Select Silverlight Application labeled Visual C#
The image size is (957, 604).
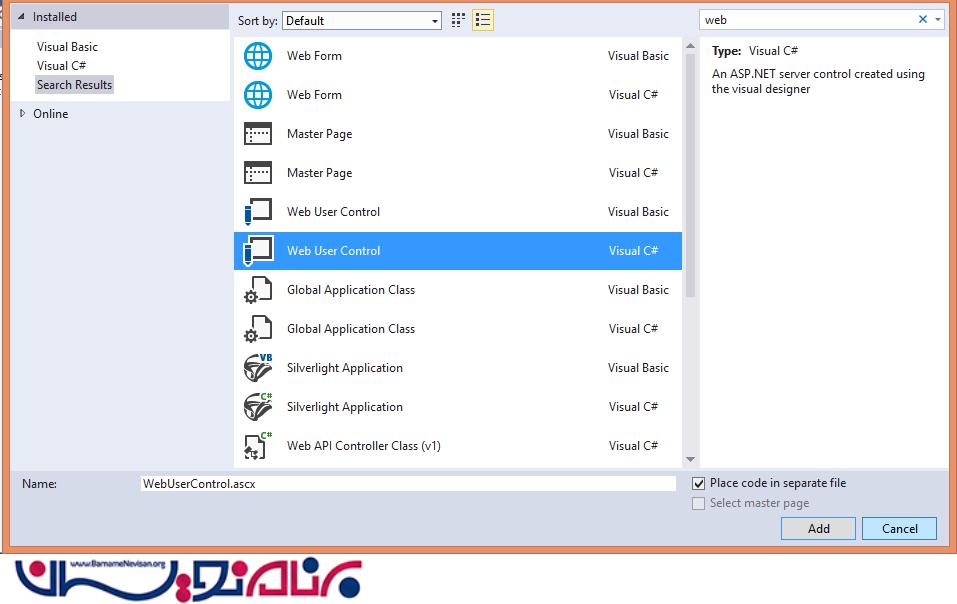coord(458,407)
